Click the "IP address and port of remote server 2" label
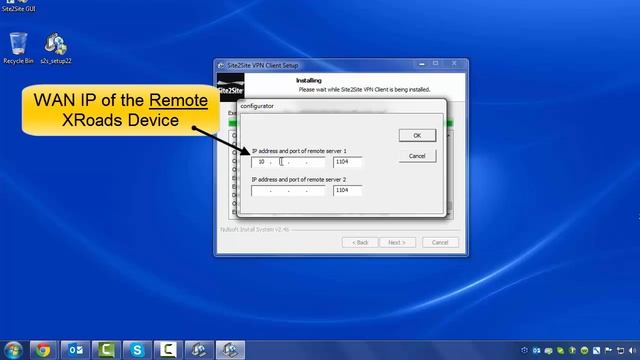The width and height of the screenshot is (640, 360). click(x=299, y=180)
